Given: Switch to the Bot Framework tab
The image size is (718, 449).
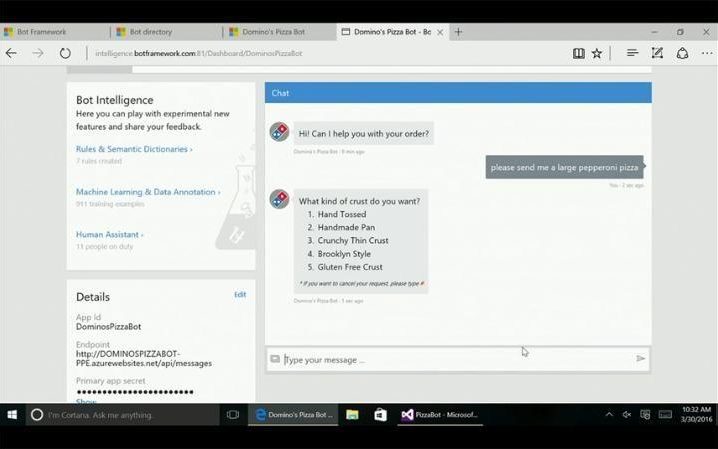Looking at the screenshot, I should pos(55,32).
